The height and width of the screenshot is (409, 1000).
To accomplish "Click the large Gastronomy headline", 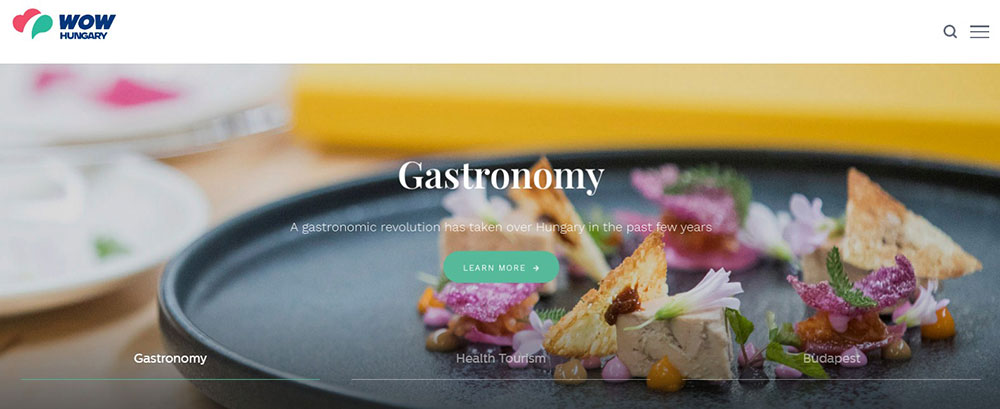I will (501, 176).
